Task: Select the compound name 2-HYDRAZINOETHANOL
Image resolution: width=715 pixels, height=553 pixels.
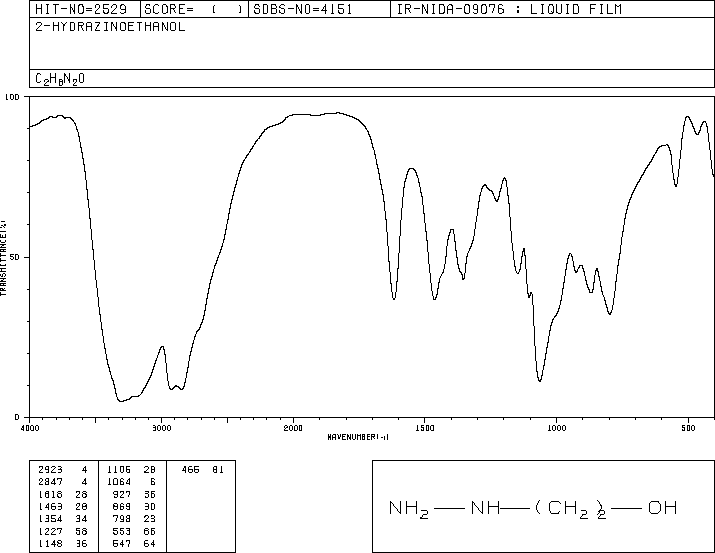Action: [x=110, y=27]
